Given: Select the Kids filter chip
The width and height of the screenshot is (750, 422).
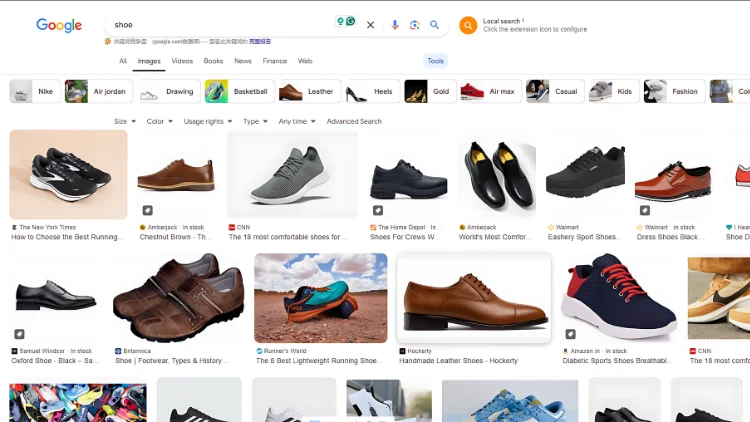Looking at the screenshot, I should (x=614, y=91).
